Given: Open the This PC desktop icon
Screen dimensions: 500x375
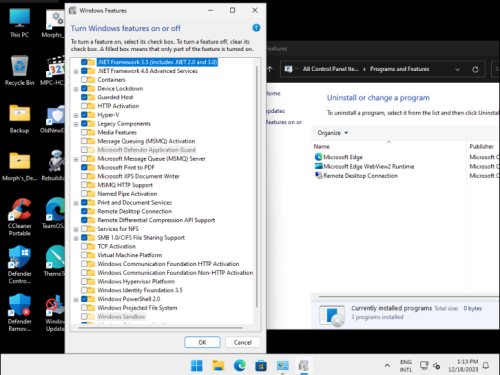Looking at the screenshot, I should coord(19,23).
